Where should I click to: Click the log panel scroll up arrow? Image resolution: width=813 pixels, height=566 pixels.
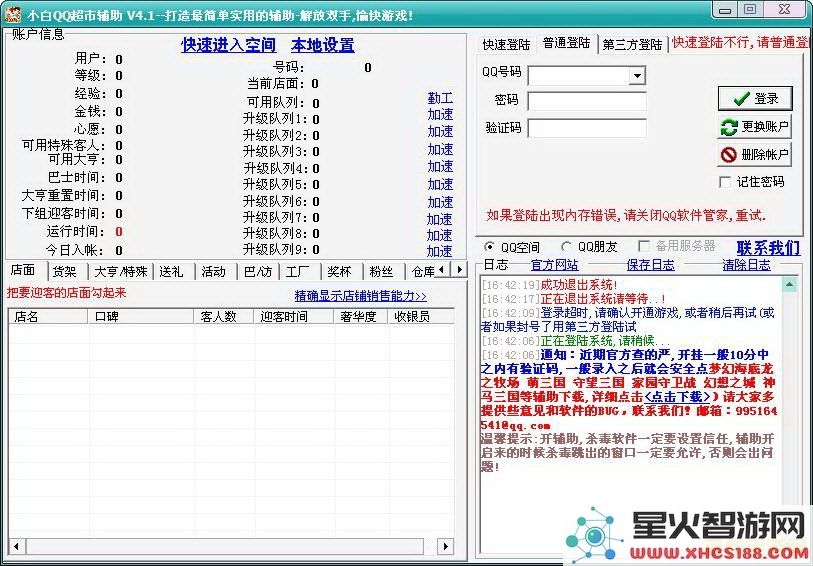coord(789,285)
